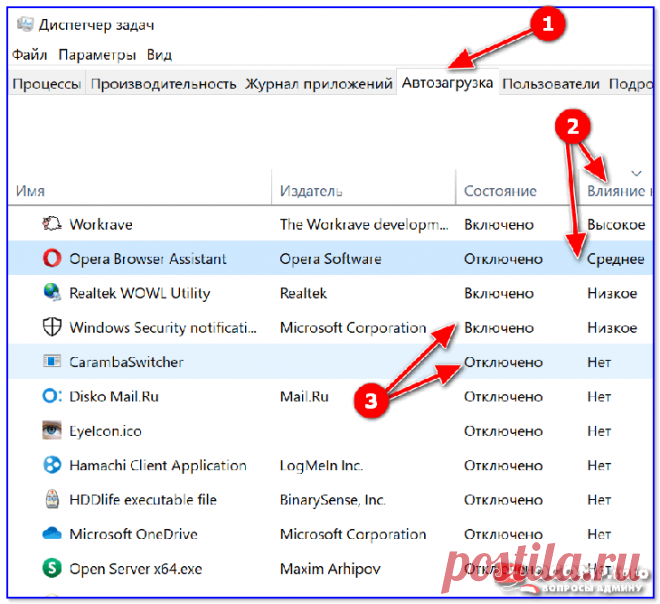
Task: Sort by the Состояние column header
Action: [500, 191]
